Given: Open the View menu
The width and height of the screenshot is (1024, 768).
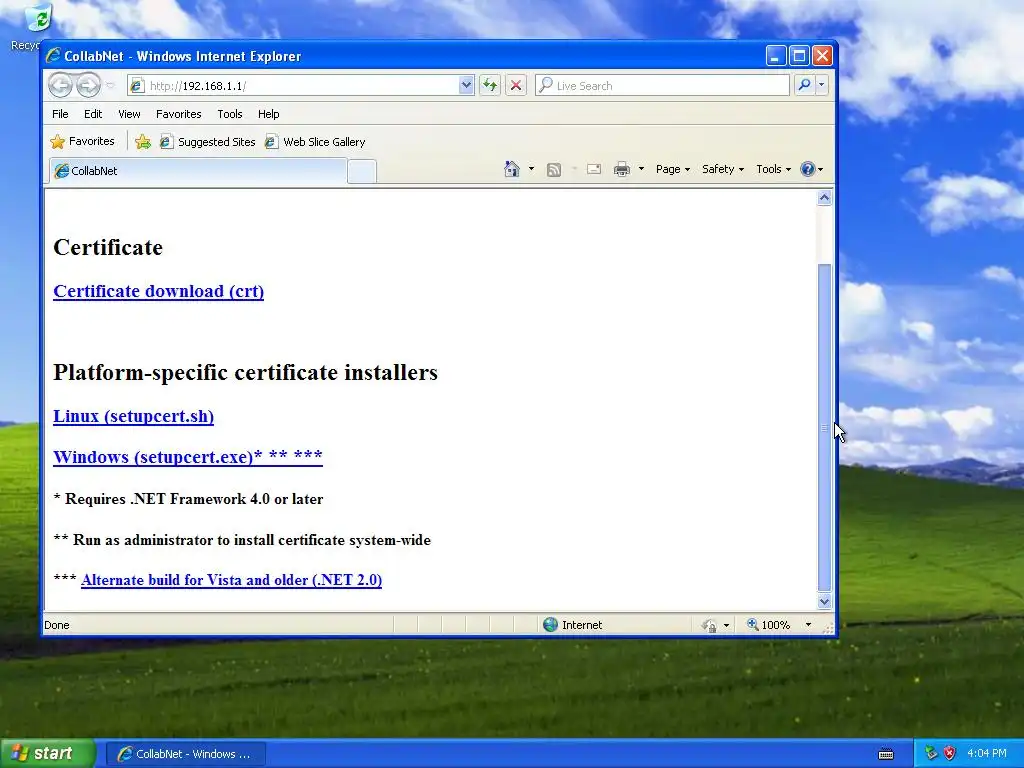Looking at the screenshot, I should [x=129, y=114].
